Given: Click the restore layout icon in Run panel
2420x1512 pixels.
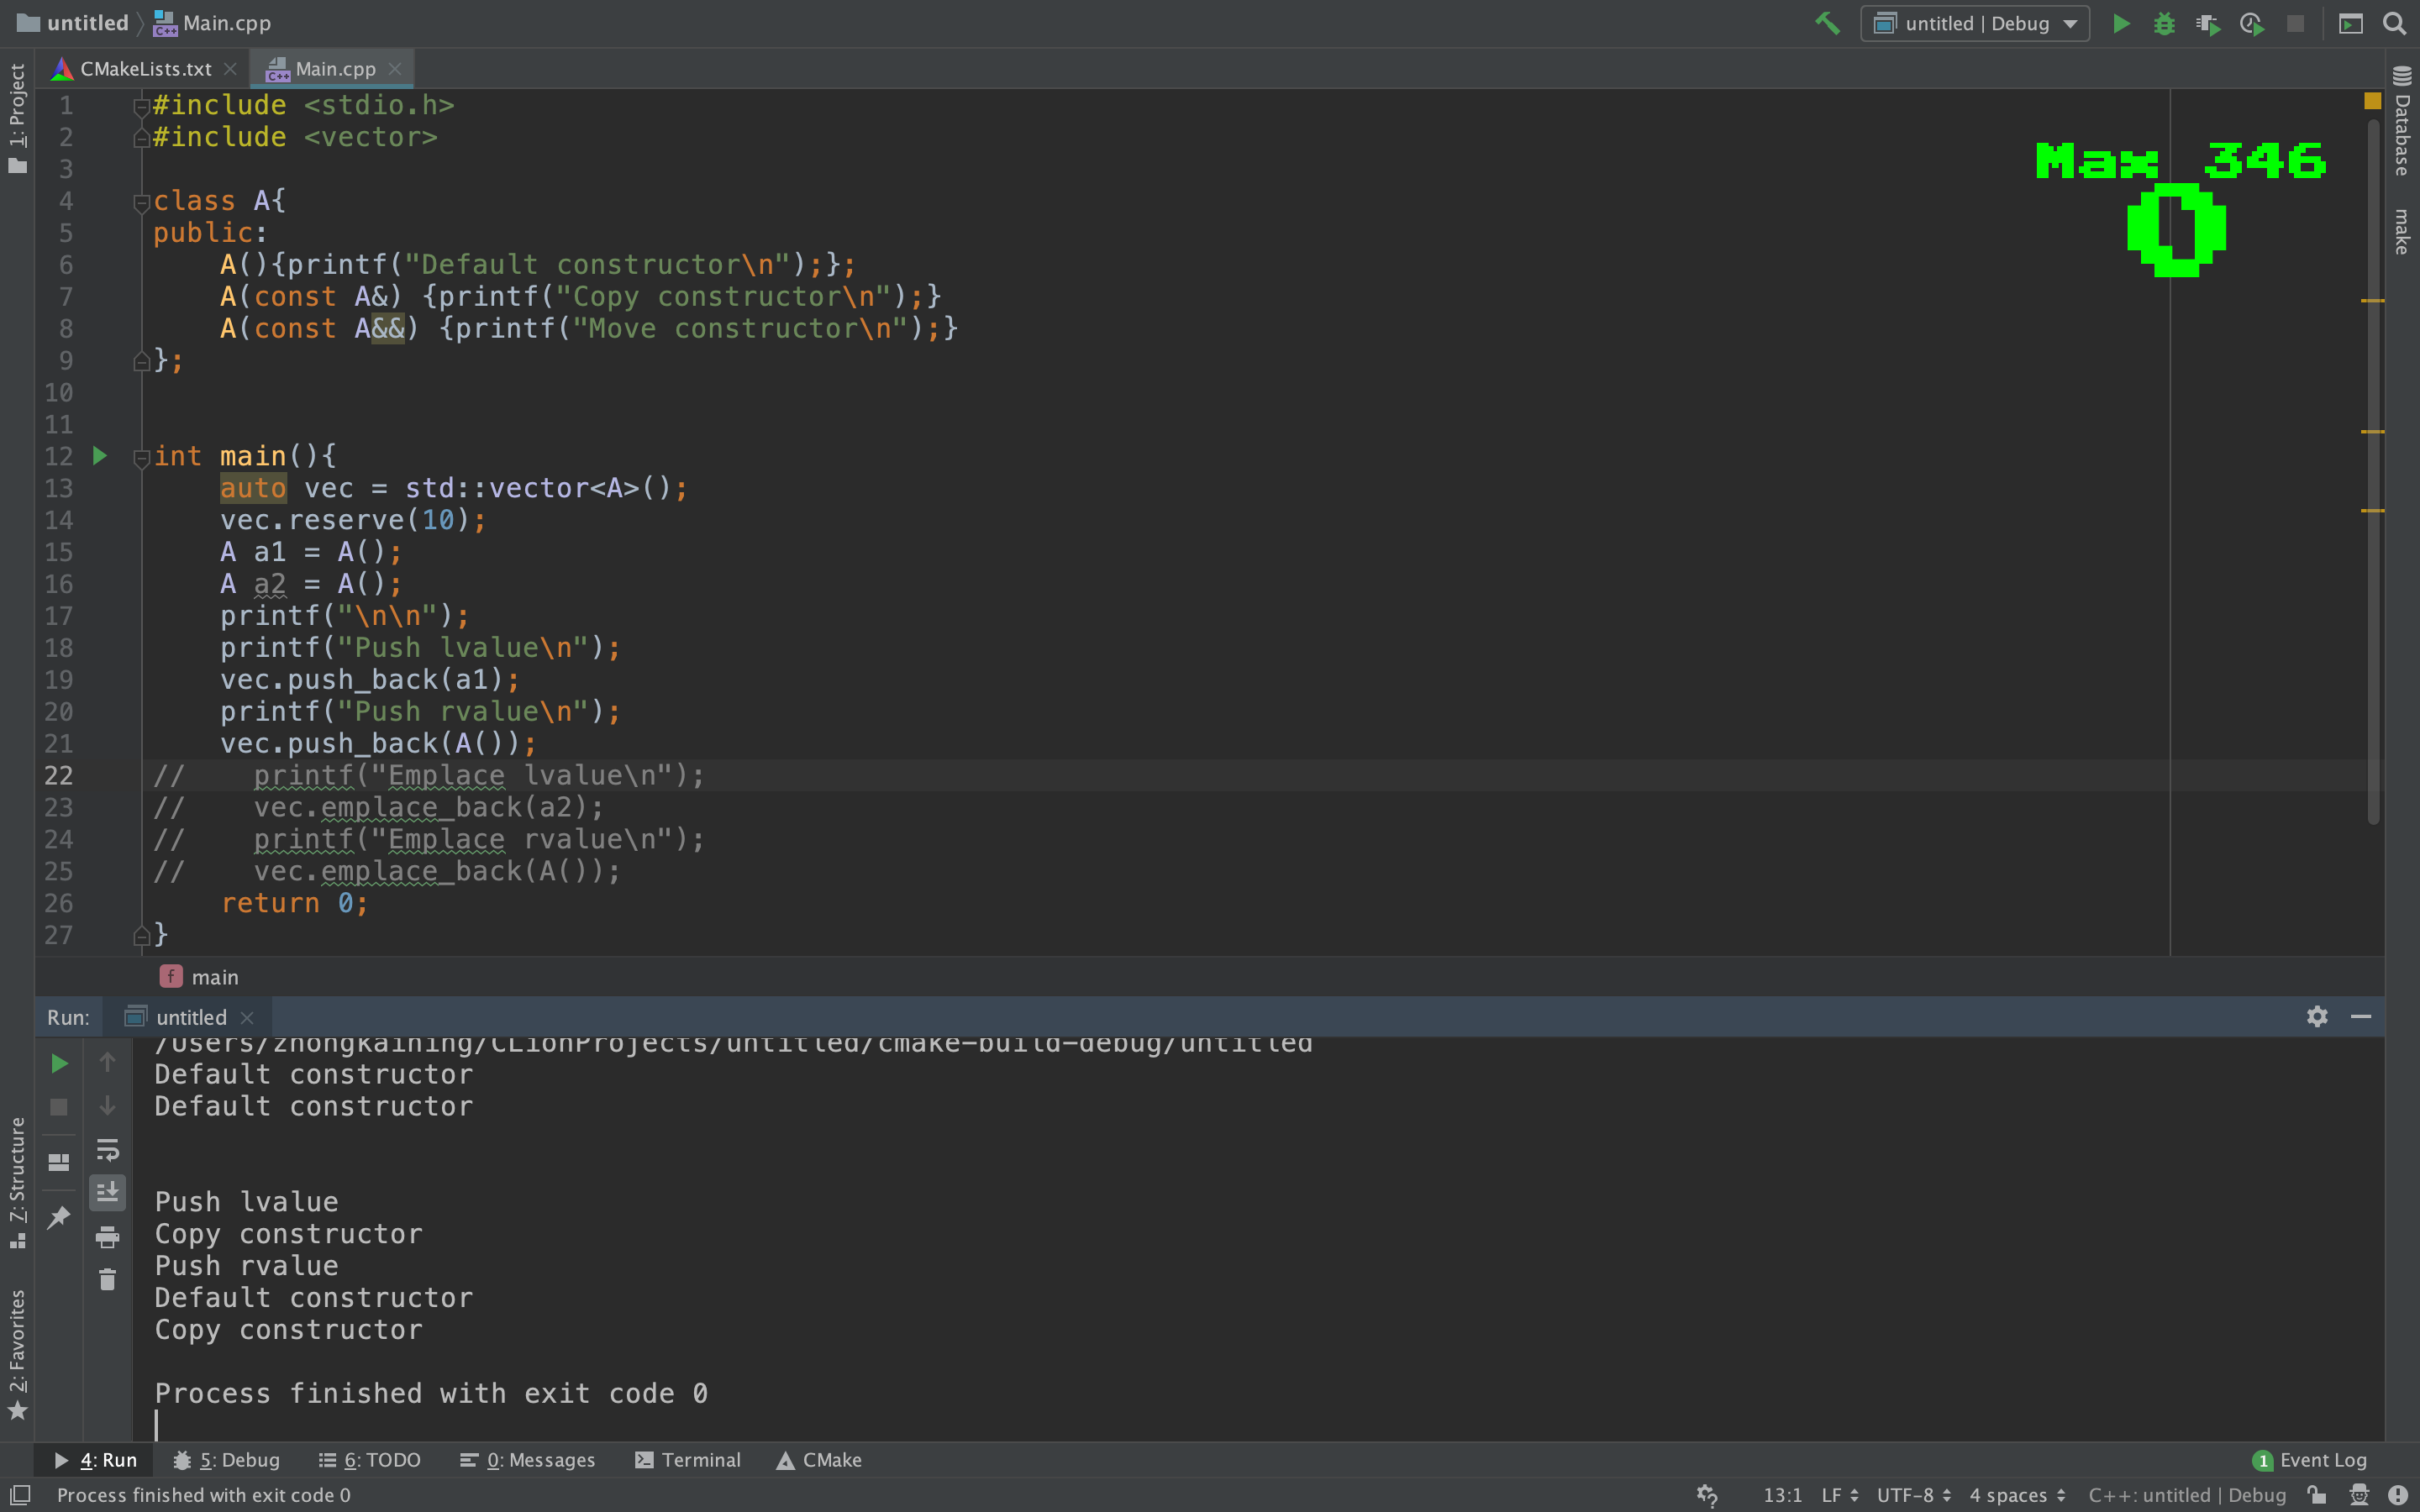Looking at the screenshot, I should click(x=59, y=1162).
